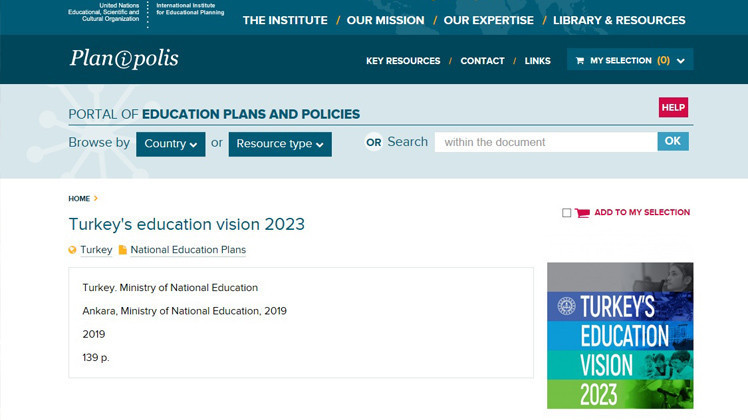Image resolution: width=748 pixels, height=420 pixels.
Task: Click the Planipolis logo
Action: [124, 59]
